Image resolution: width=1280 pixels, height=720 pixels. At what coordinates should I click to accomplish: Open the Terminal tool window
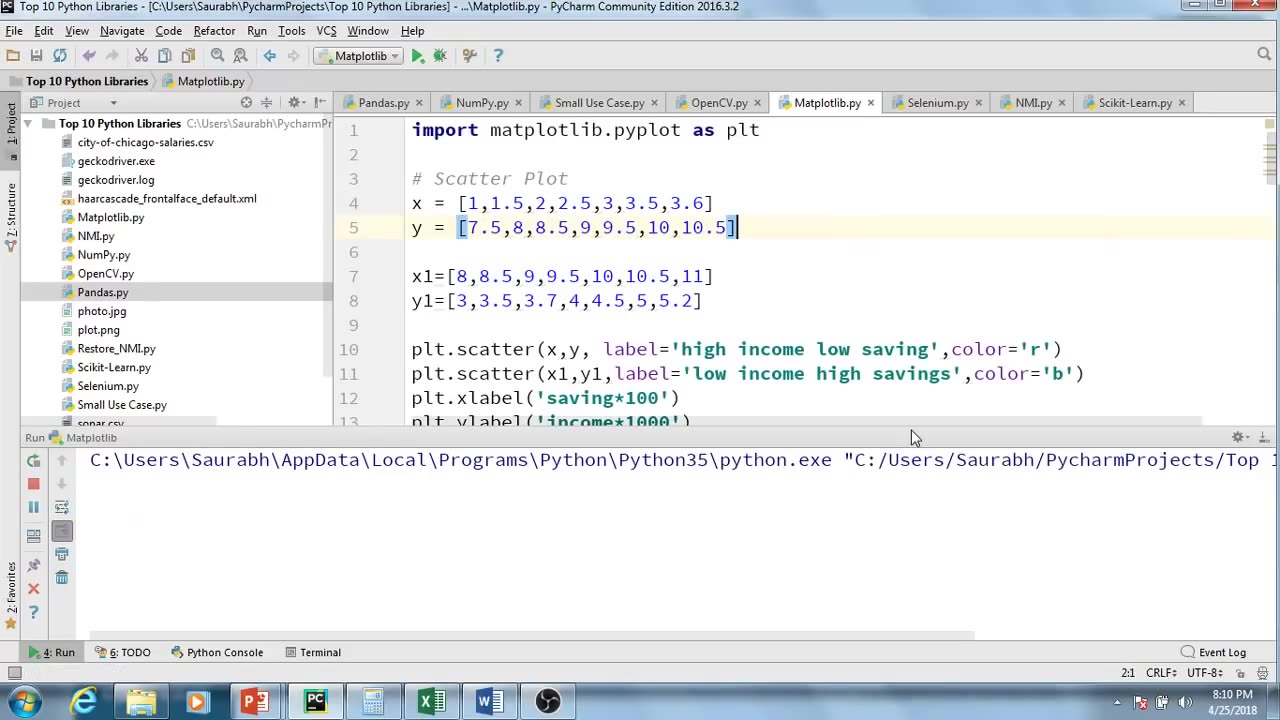click(x=313, y=653)
